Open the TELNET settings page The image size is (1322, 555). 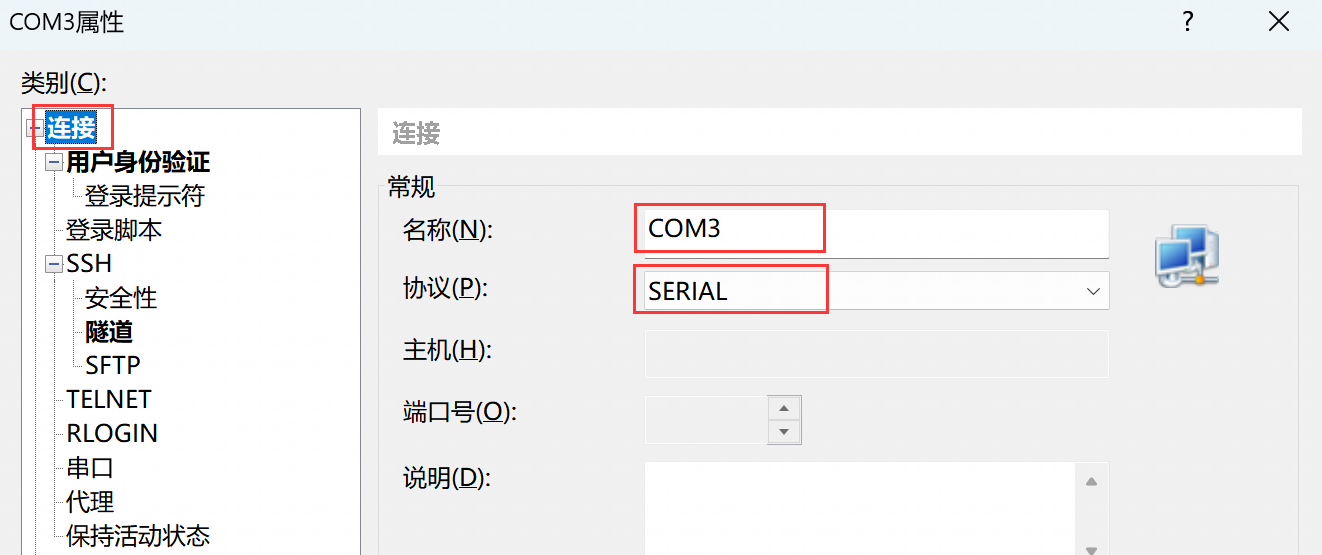click(x=108, y=399)
